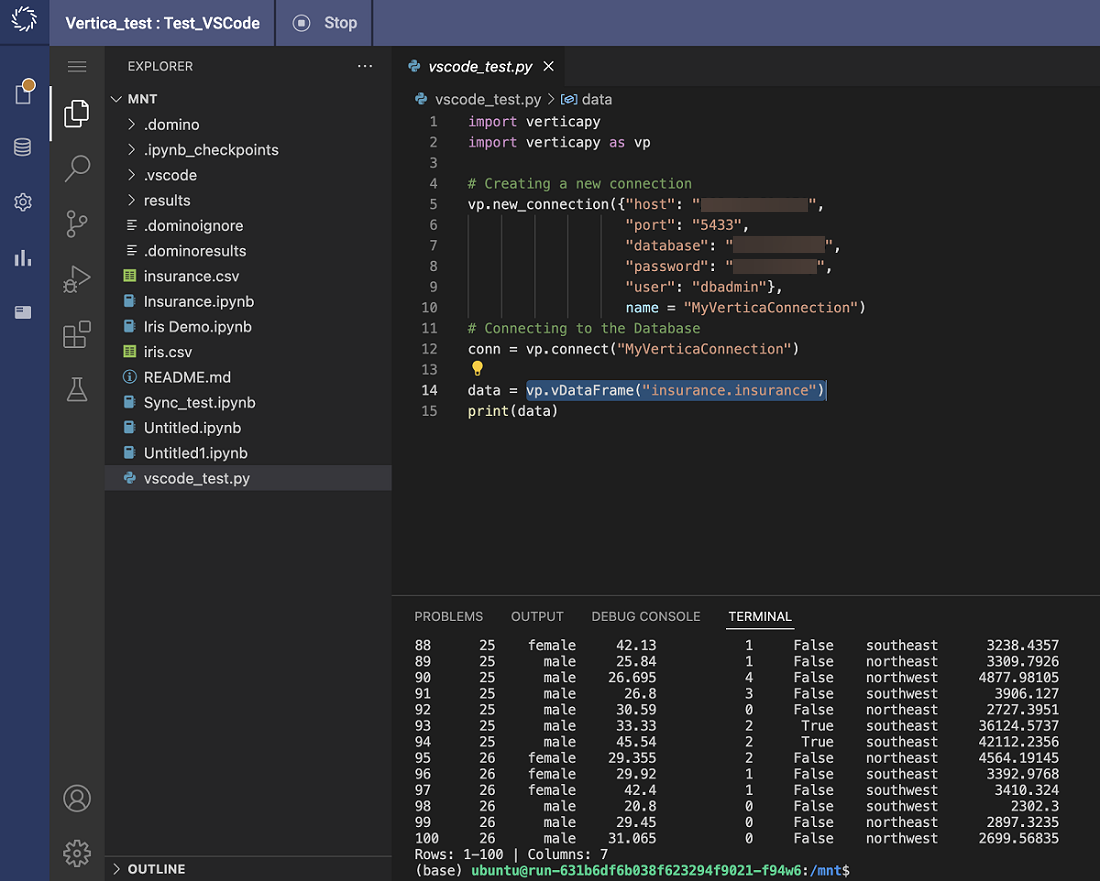Open the Domino terminal panel icon
Viewport: 1100px width, 881px height.
coord(22,312)
